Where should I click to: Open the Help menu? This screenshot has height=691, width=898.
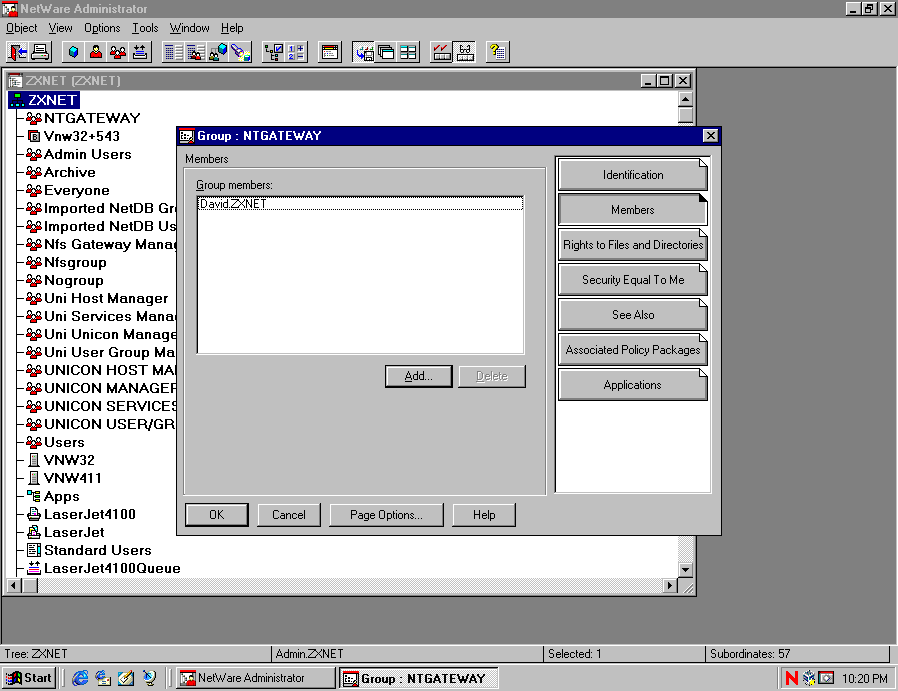click(232, 28)
